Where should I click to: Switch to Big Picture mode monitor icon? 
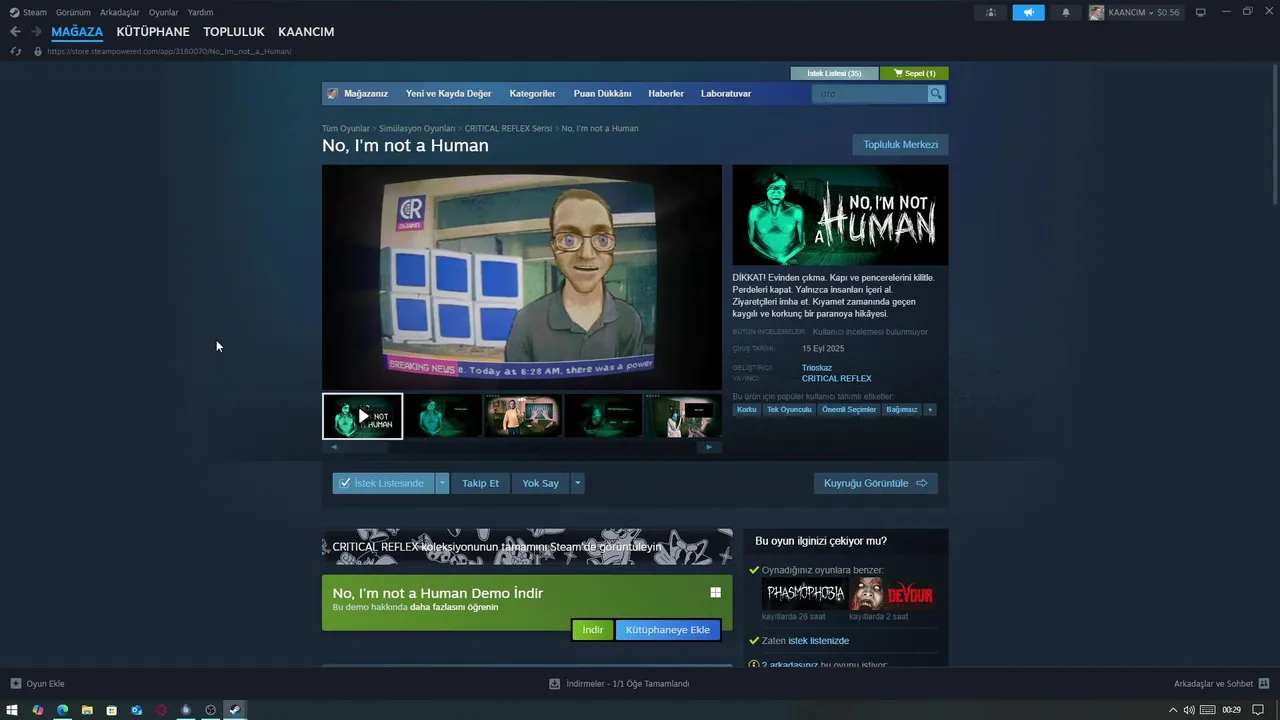pos(1200,12)
